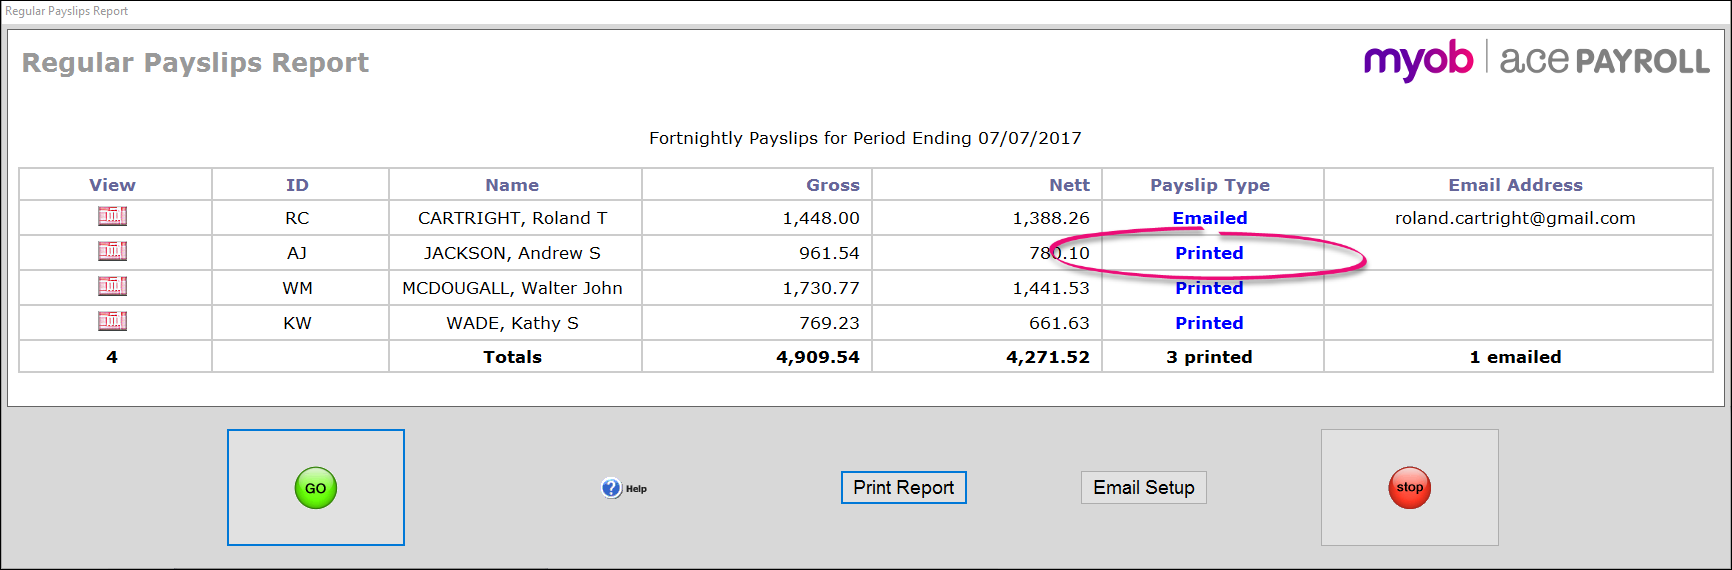This screenshot has width=1732, height=570.
Task: Click the green GO button
Action: 316,488
